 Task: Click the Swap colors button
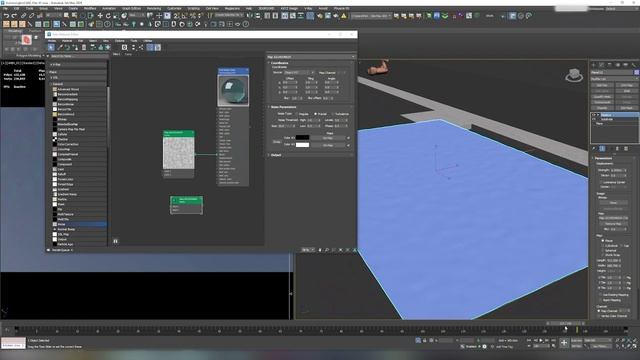point(277,142)
